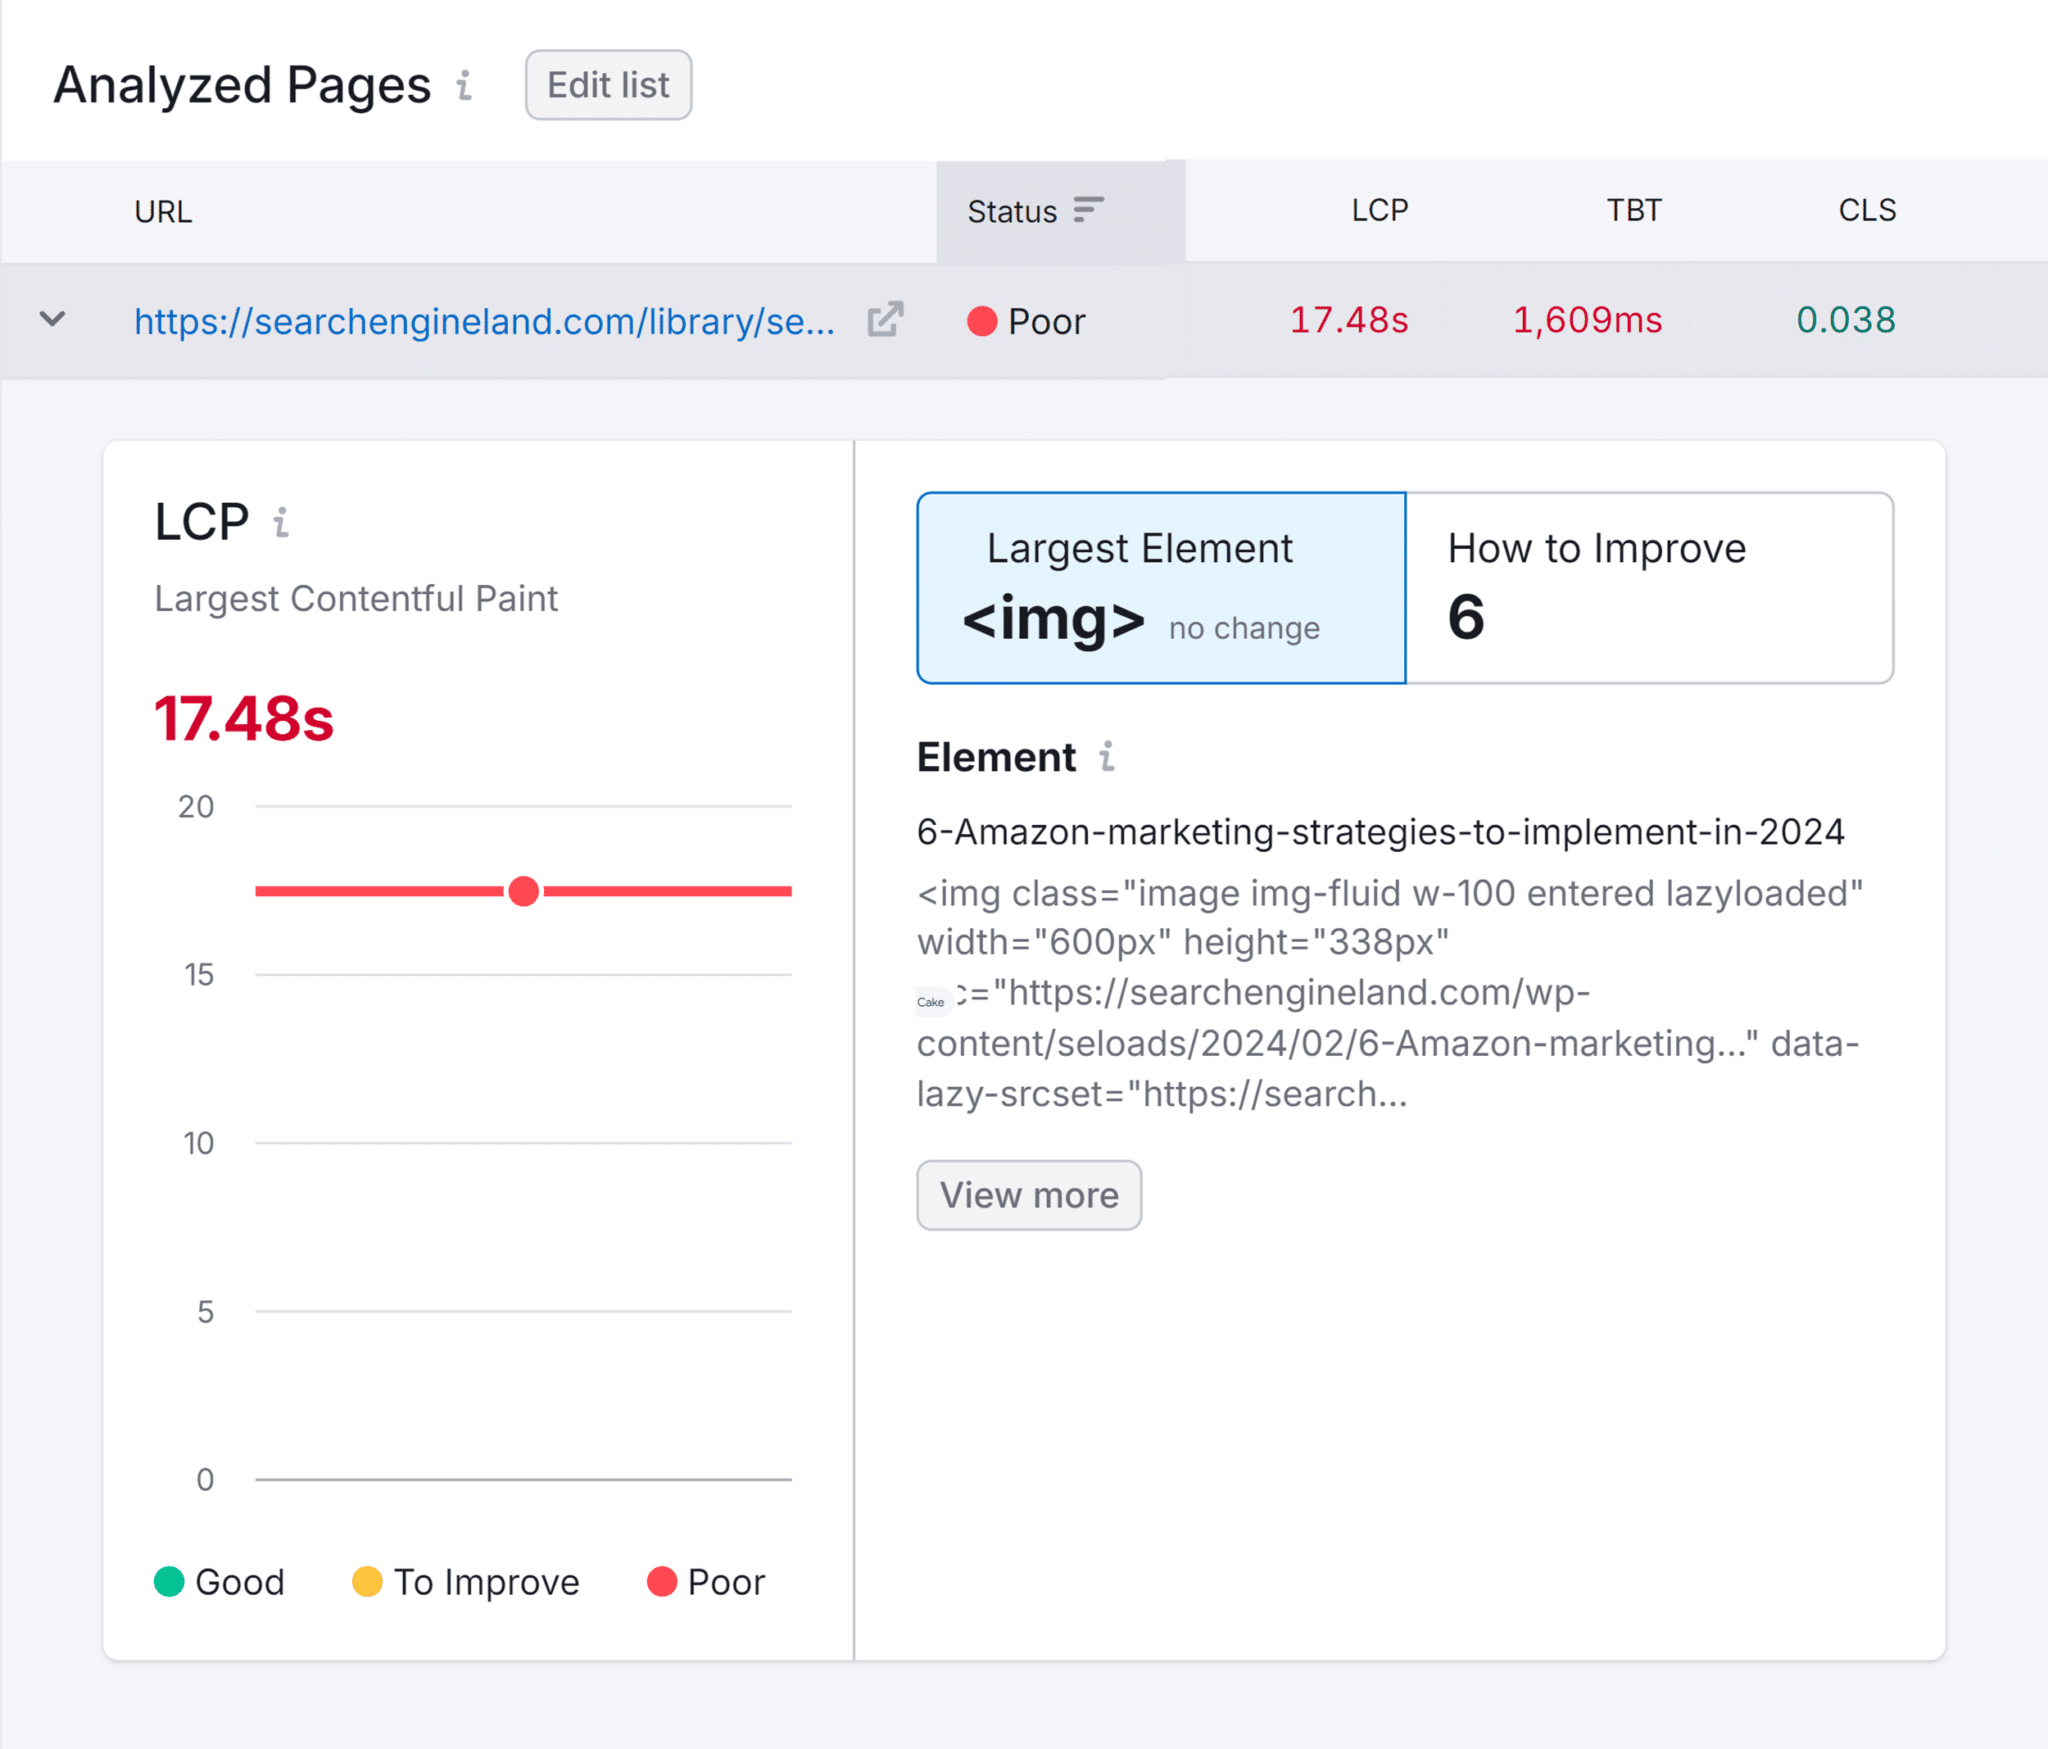This screenshot has width=2048, height=1749.
Task: Click the LCP column header
Action: click(x=1380, y=210)
